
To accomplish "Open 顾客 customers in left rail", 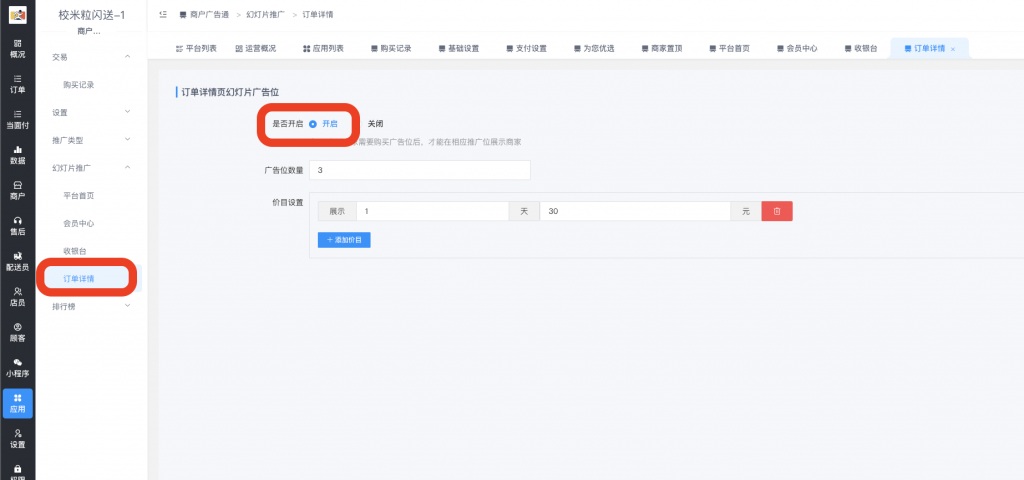I will click(x=18, y=332).
